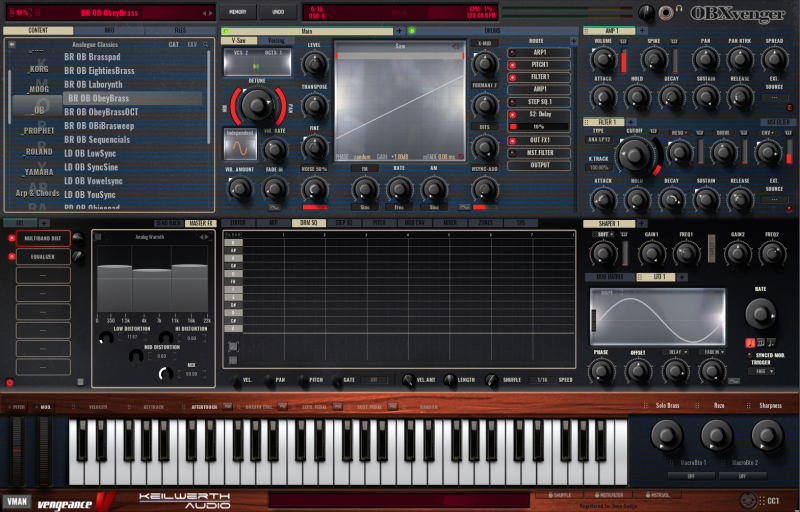
Task: Add a new oscillator after Main
Action: (399, 31)
